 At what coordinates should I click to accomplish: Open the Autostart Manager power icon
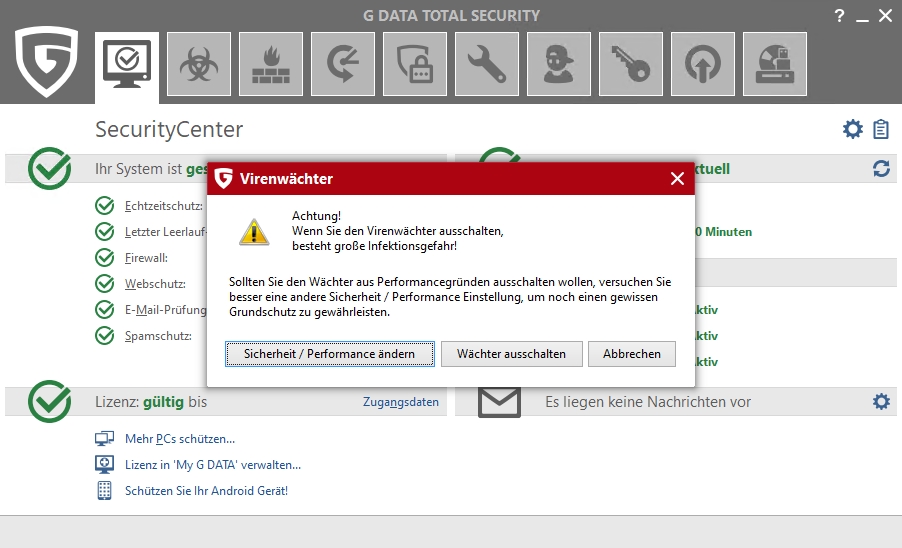coord(702,64)
